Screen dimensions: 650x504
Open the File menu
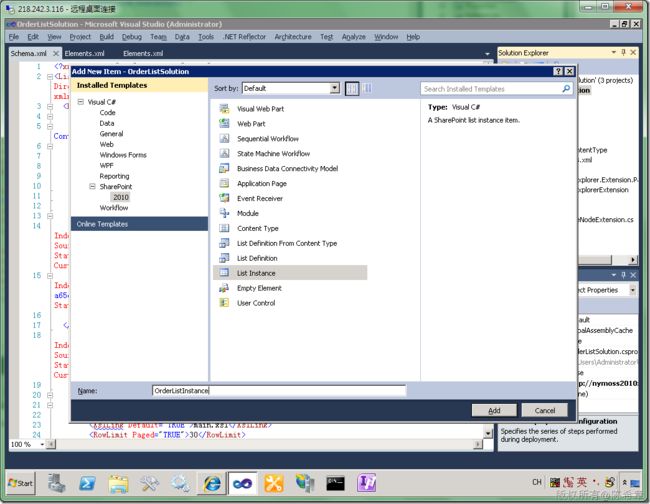[x=14, y=37]
